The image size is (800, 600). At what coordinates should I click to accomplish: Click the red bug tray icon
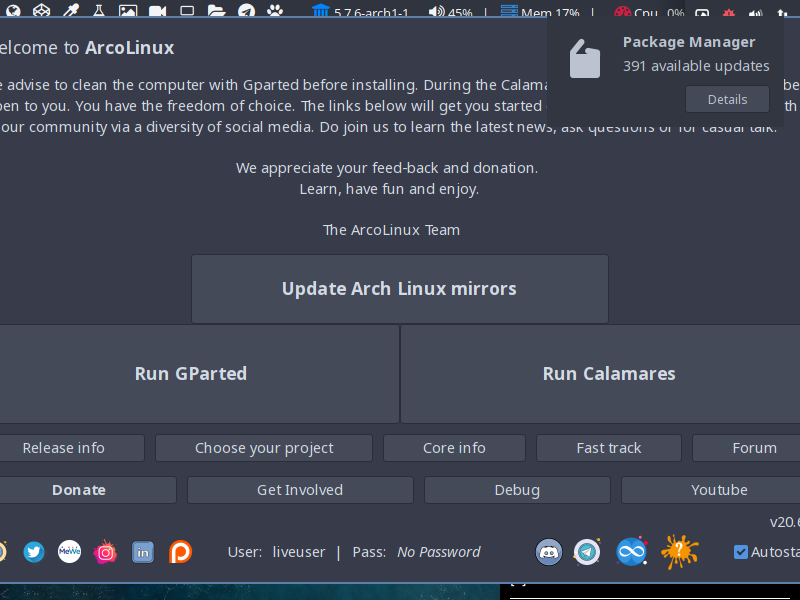[729, 12]
